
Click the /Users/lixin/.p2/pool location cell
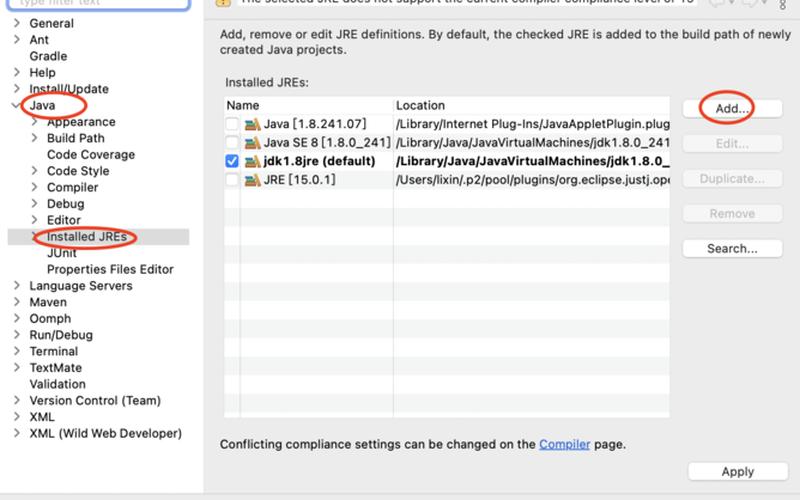pyautogui.click(x=532, y=180)
